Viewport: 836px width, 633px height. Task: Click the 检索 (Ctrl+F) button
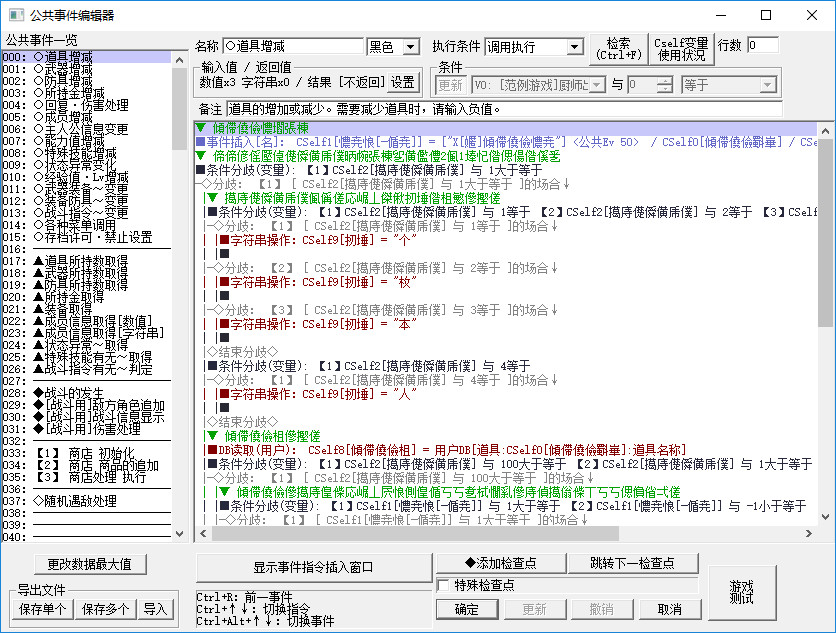(x=618, y=49)
